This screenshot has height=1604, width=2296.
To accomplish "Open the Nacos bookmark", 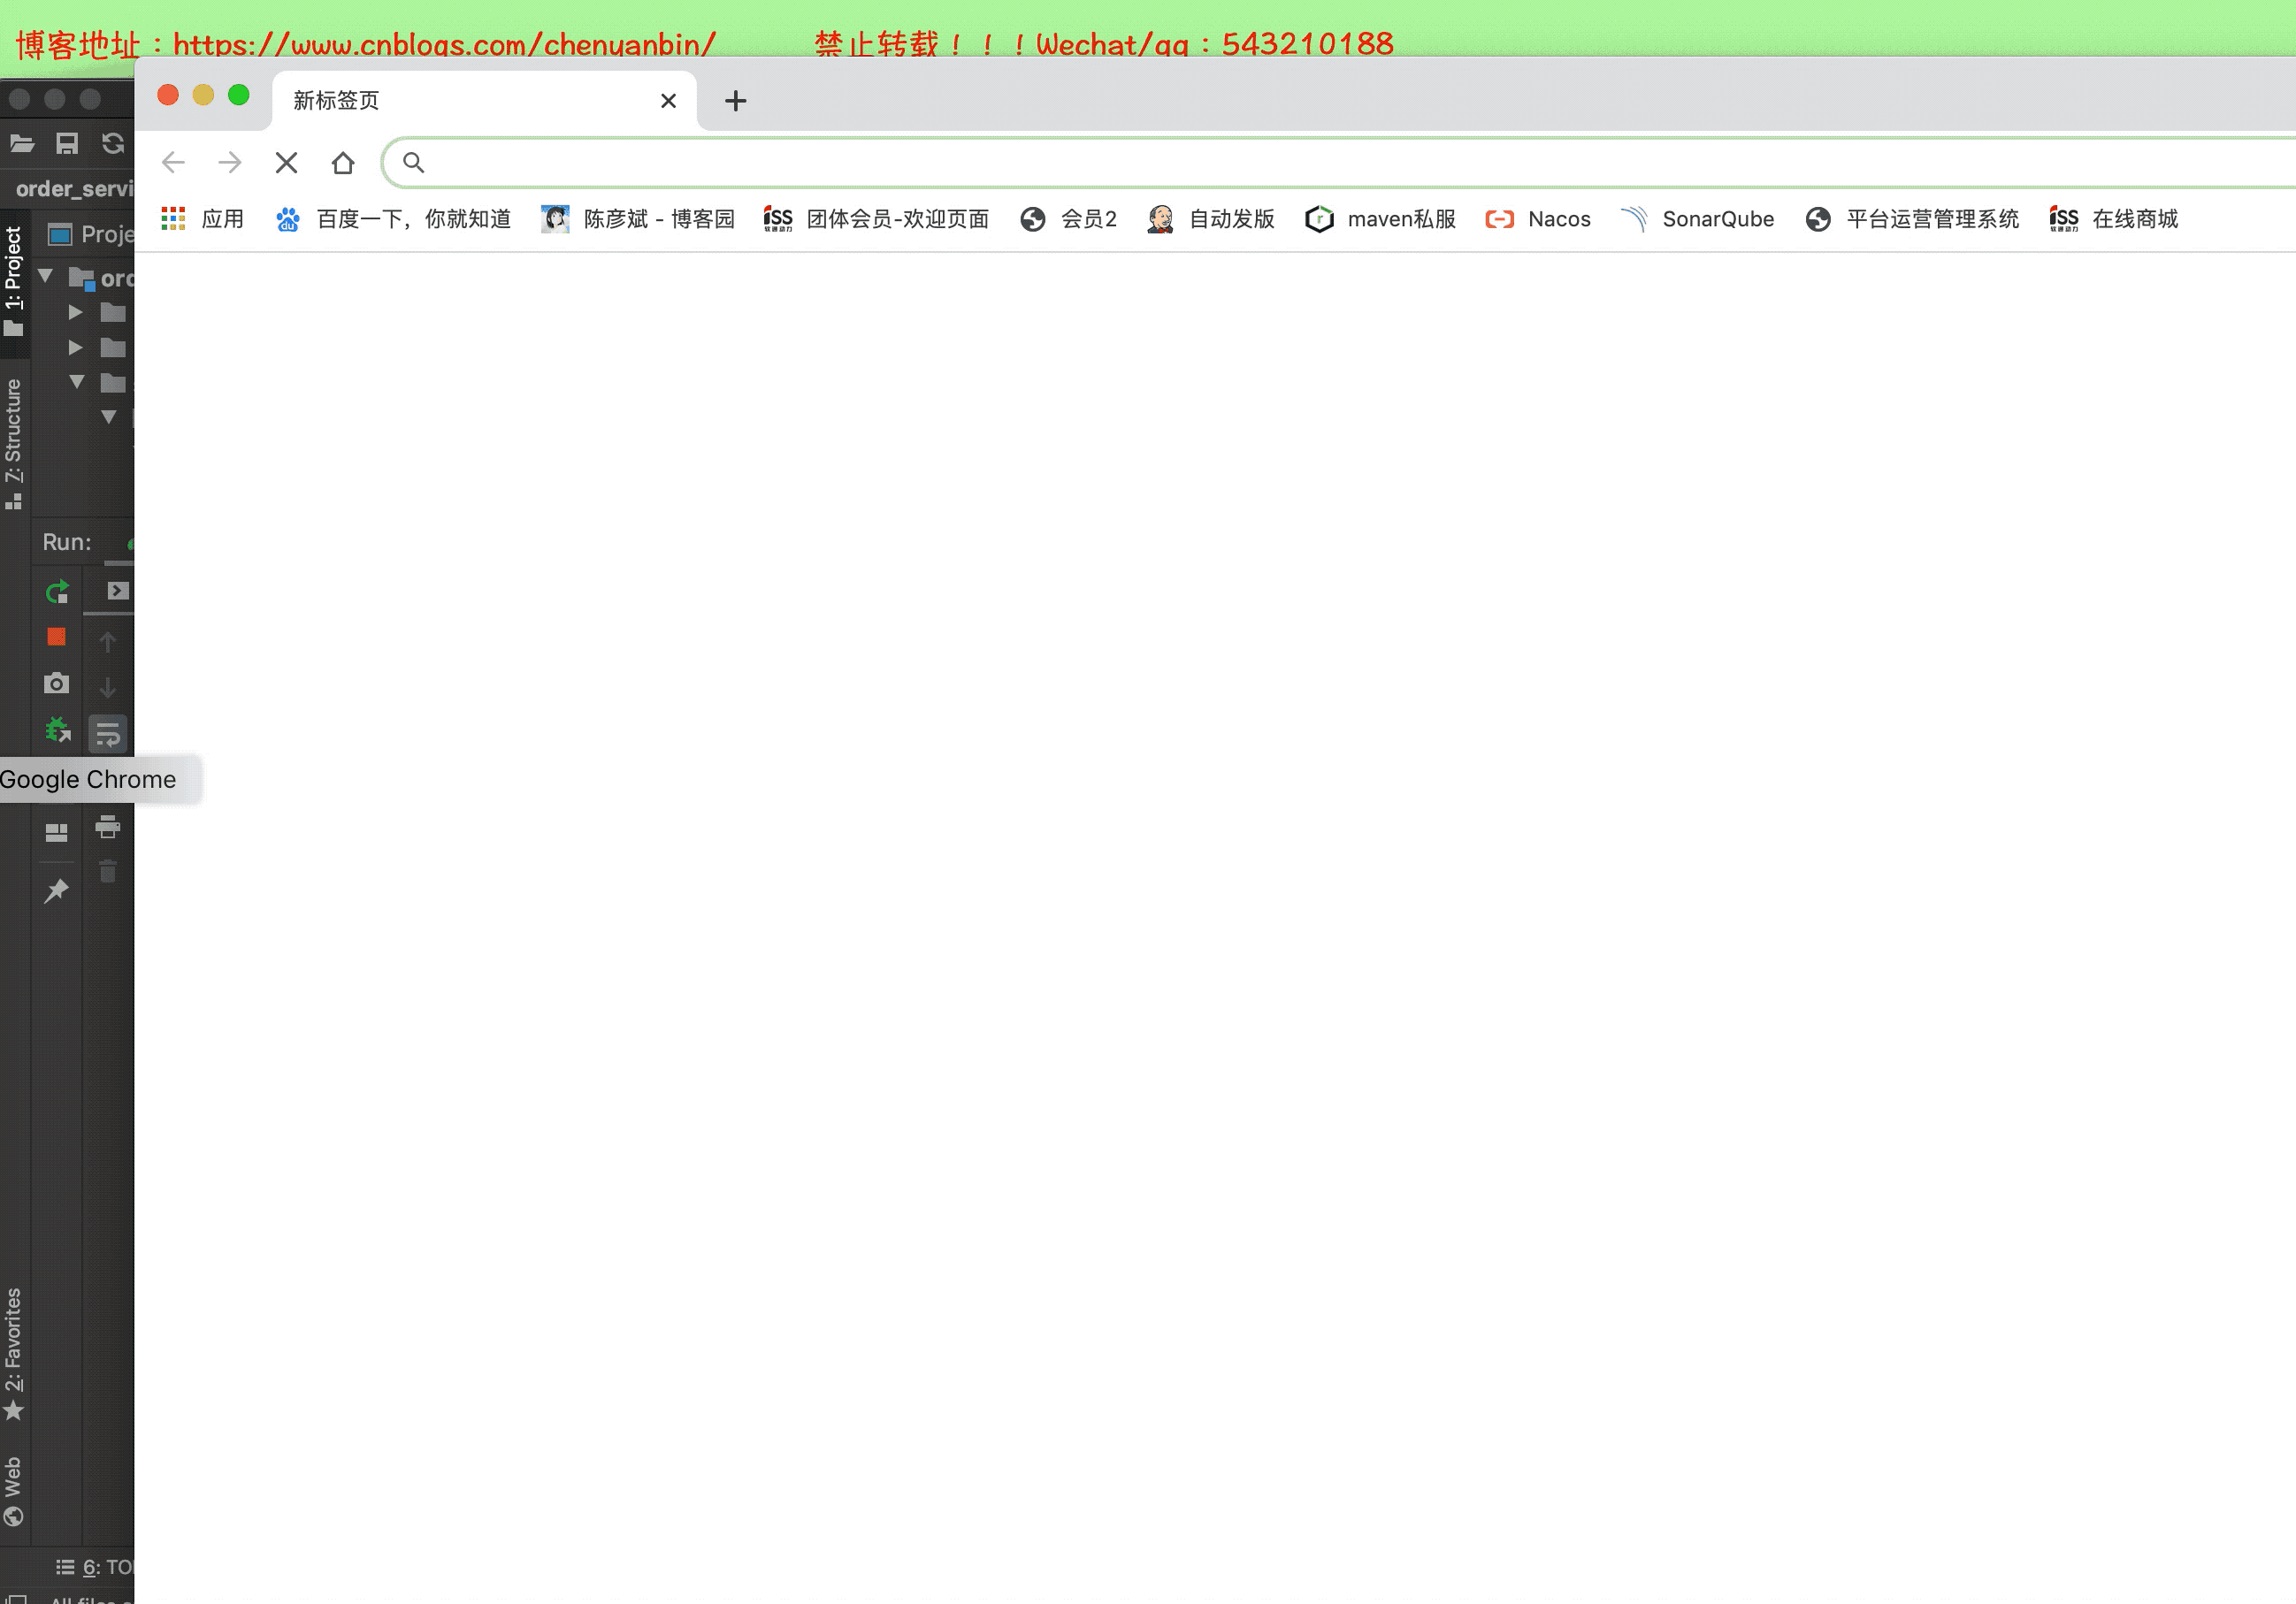I will click(1538, 219).
